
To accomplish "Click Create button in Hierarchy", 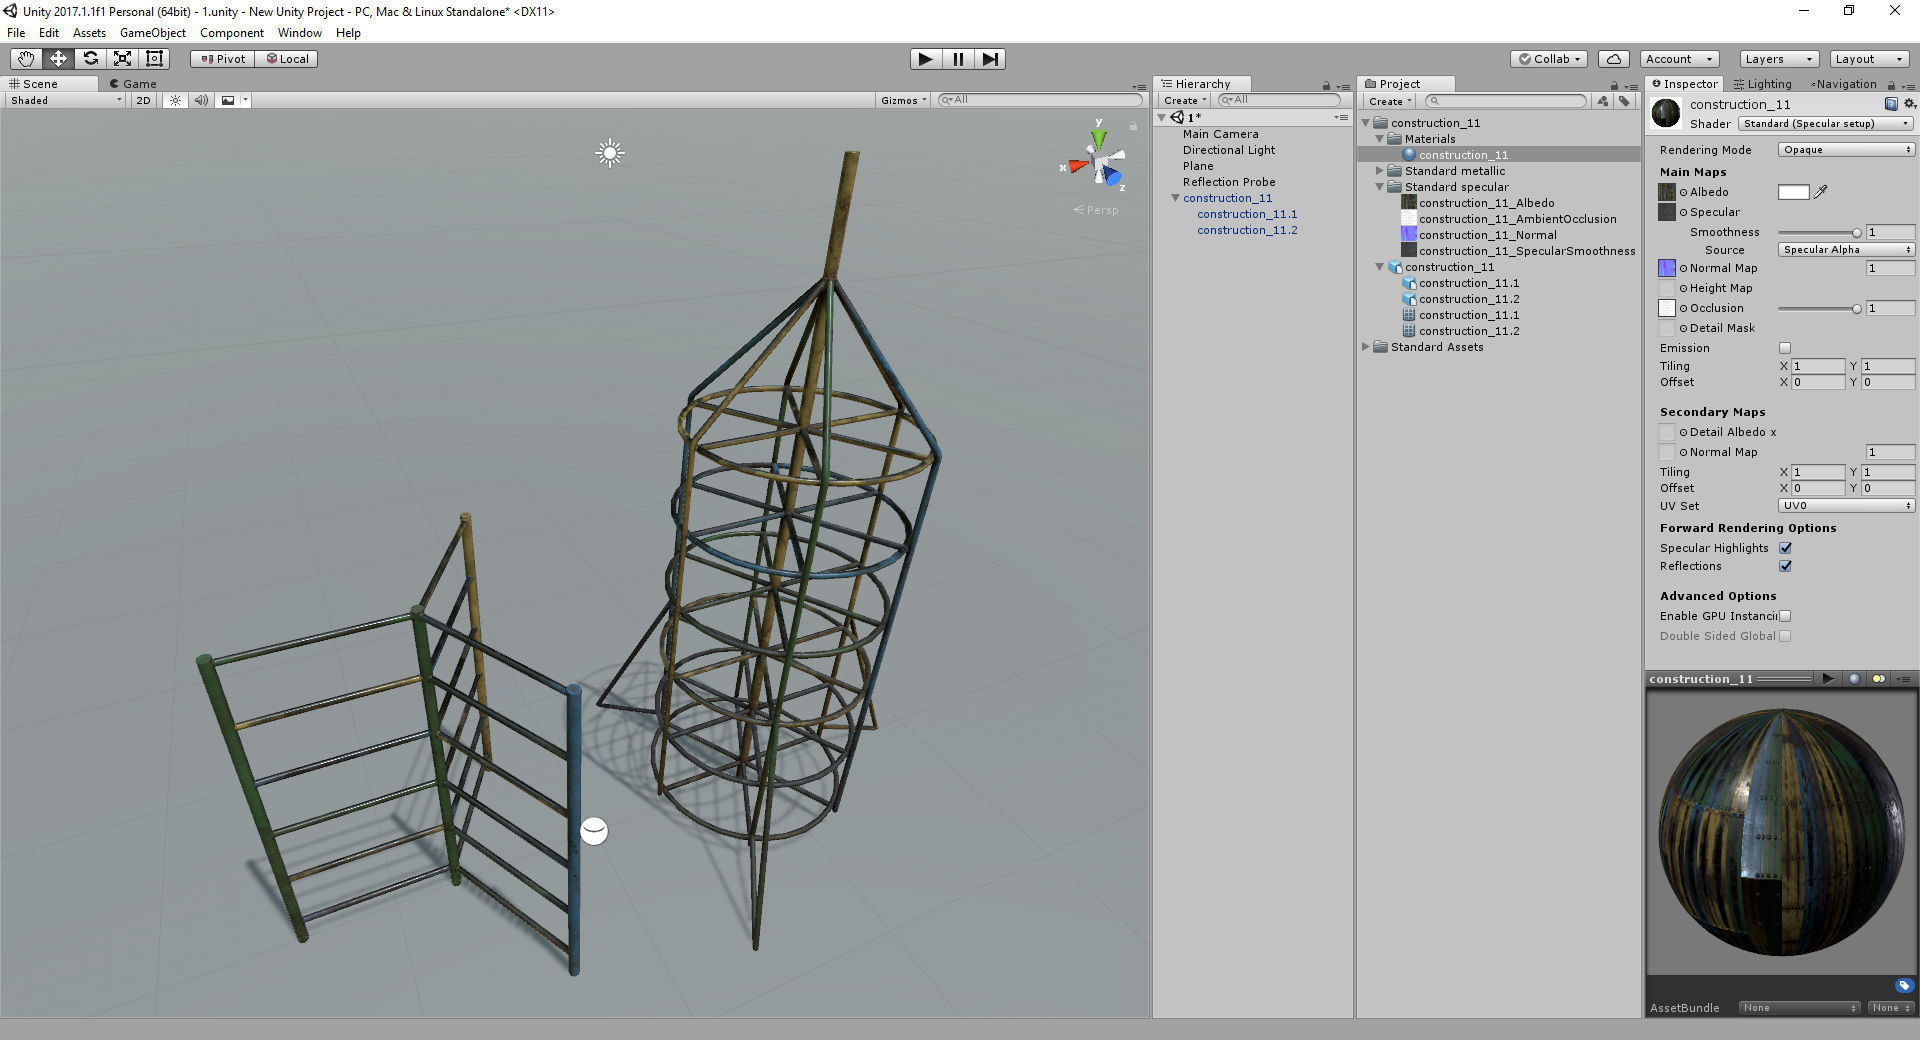I will click(1185, 100).
